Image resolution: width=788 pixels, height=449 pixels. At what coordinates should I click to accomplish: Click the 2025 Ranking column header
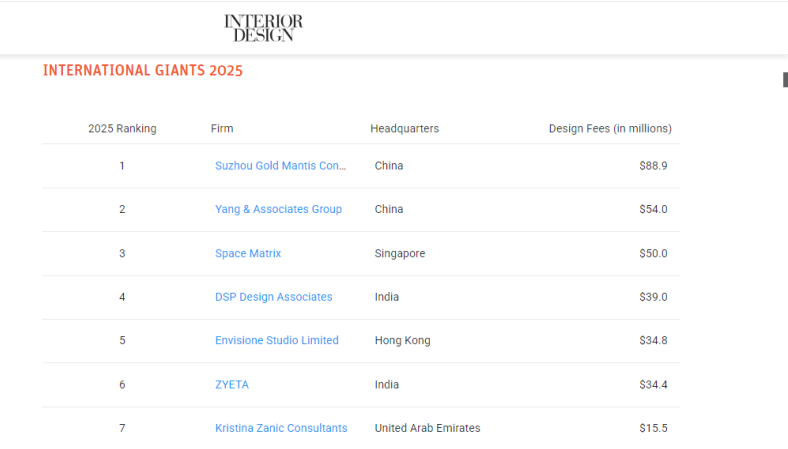pos(122,129)
